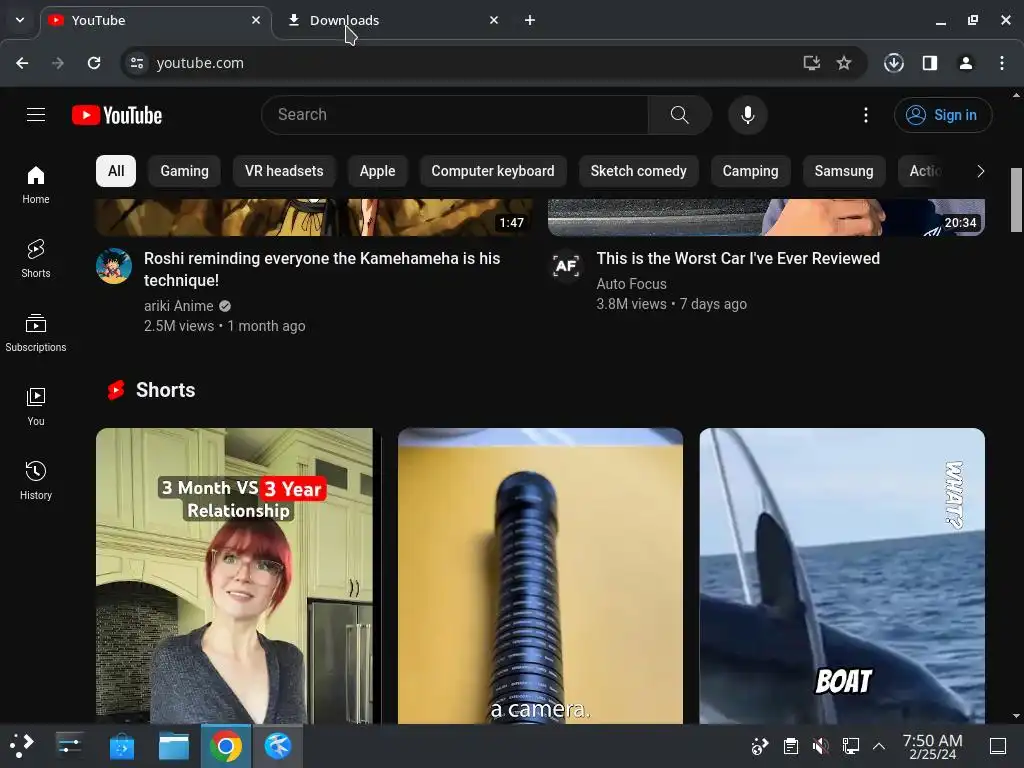Open Auto Focus channel name link

click(x=632, y=284)
